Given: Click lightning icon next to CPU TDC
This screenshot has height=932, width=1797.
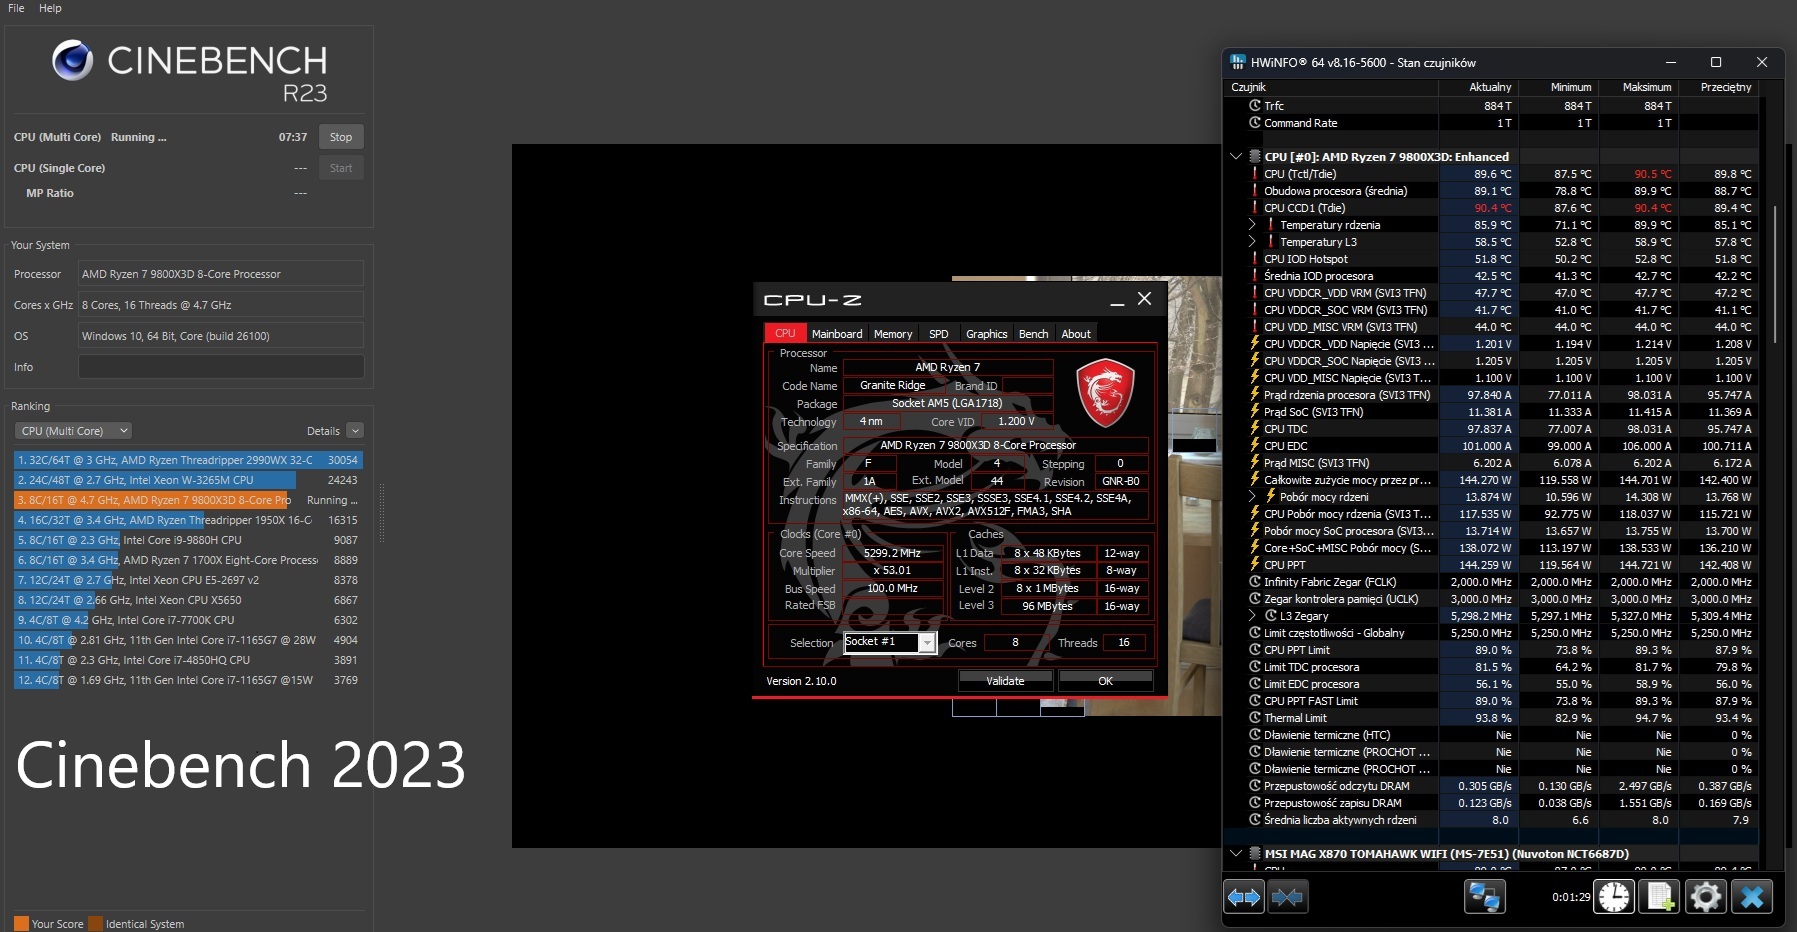Looking at the screenshot, I should tap(1255, 429).
